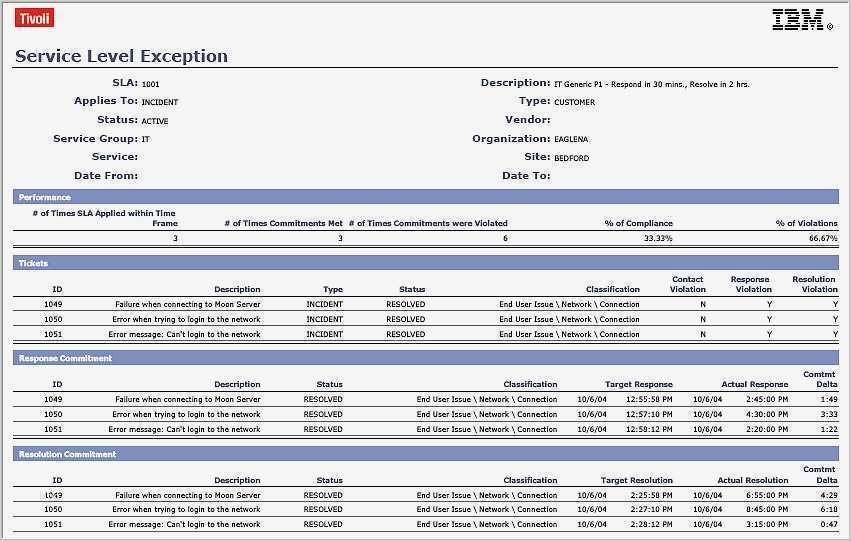
Task: Click the Classification header in the Tickets table
Action: point(613,289)
